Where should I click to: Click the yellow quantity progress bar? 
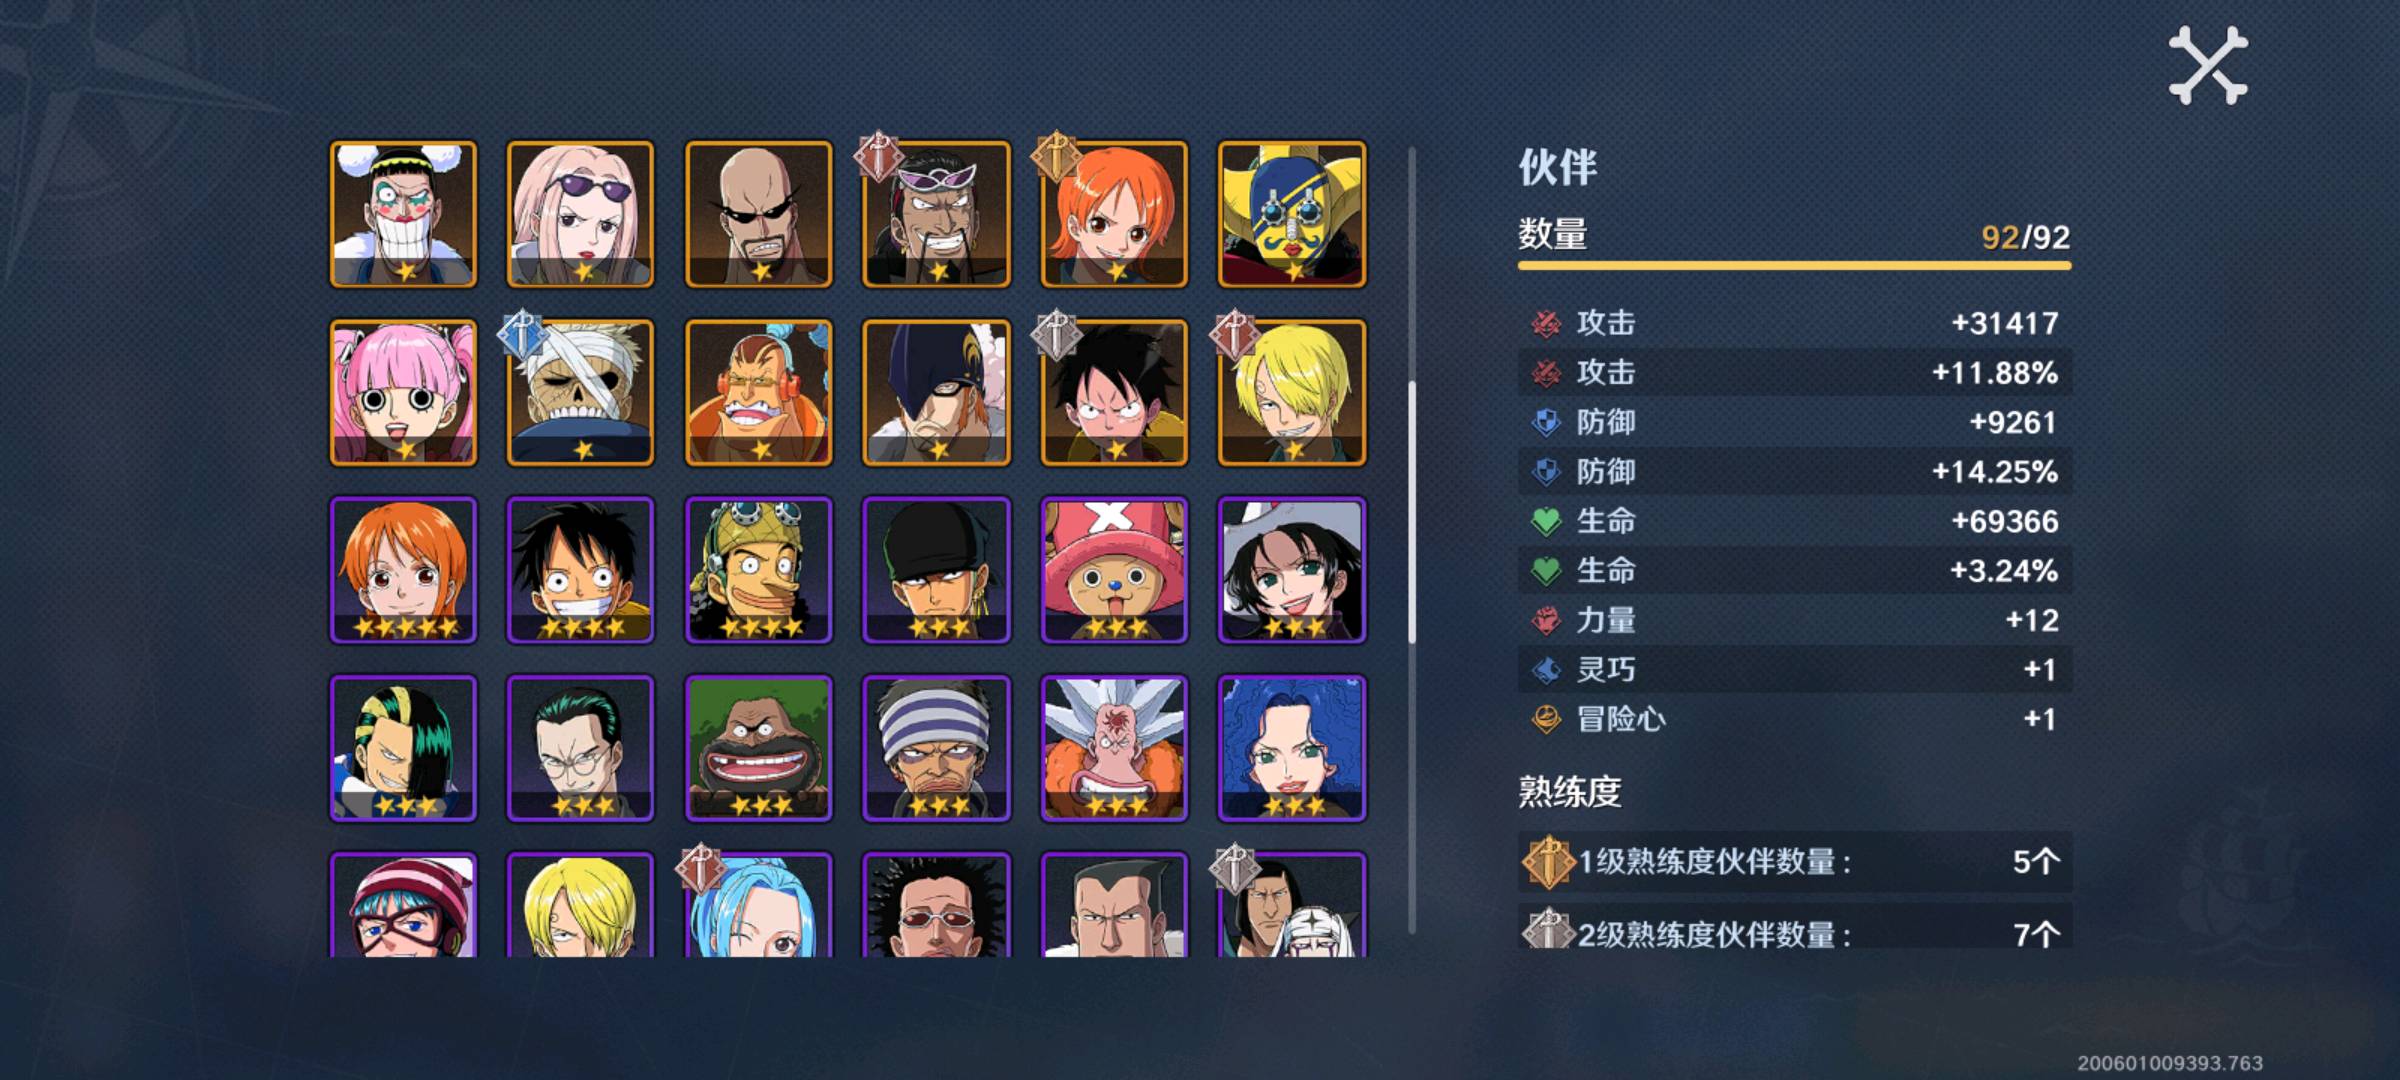pyautogui.click(x=1794, y=265)
